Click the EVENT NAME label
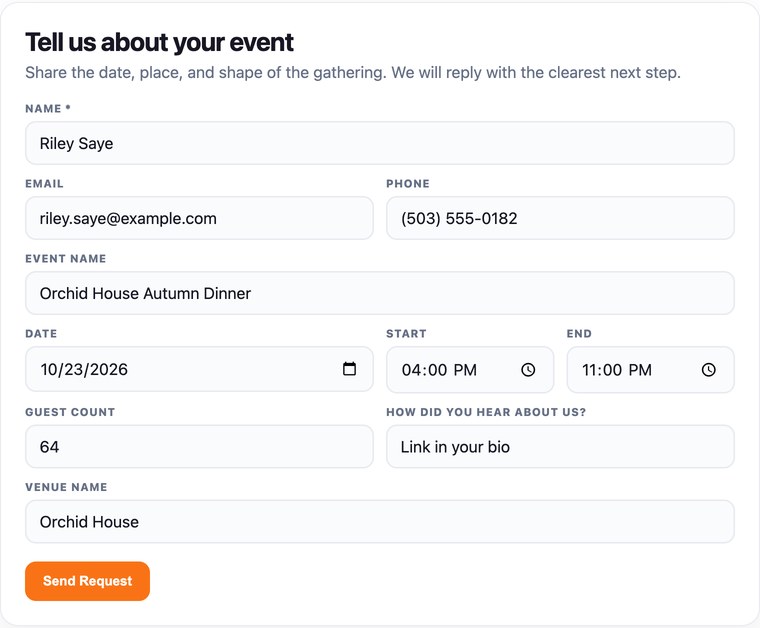 point(65,259)
